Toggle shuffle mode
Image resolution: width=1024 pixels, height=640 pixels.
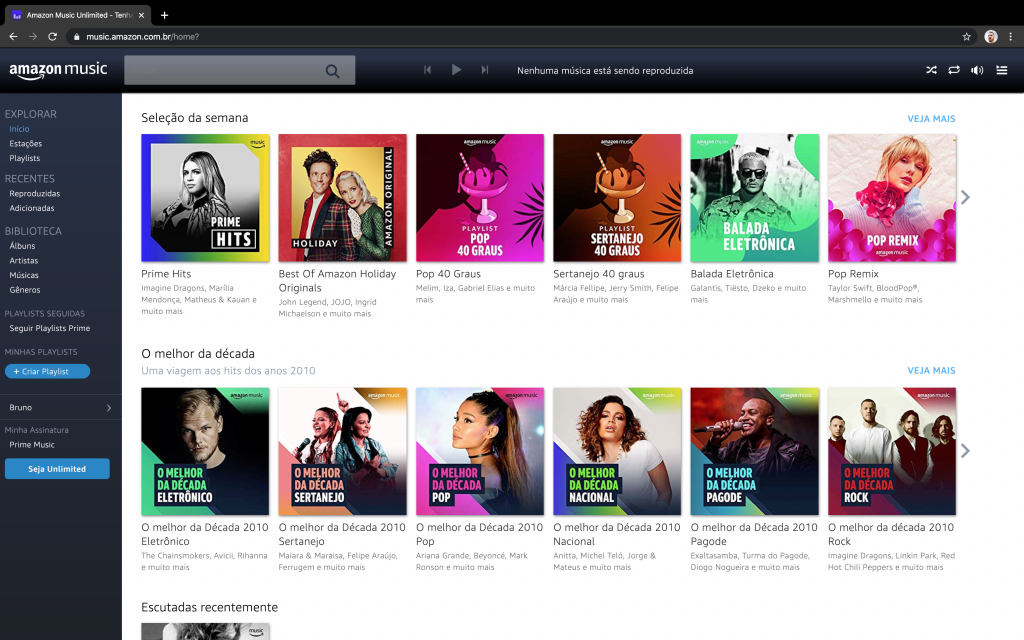point(931,70)
